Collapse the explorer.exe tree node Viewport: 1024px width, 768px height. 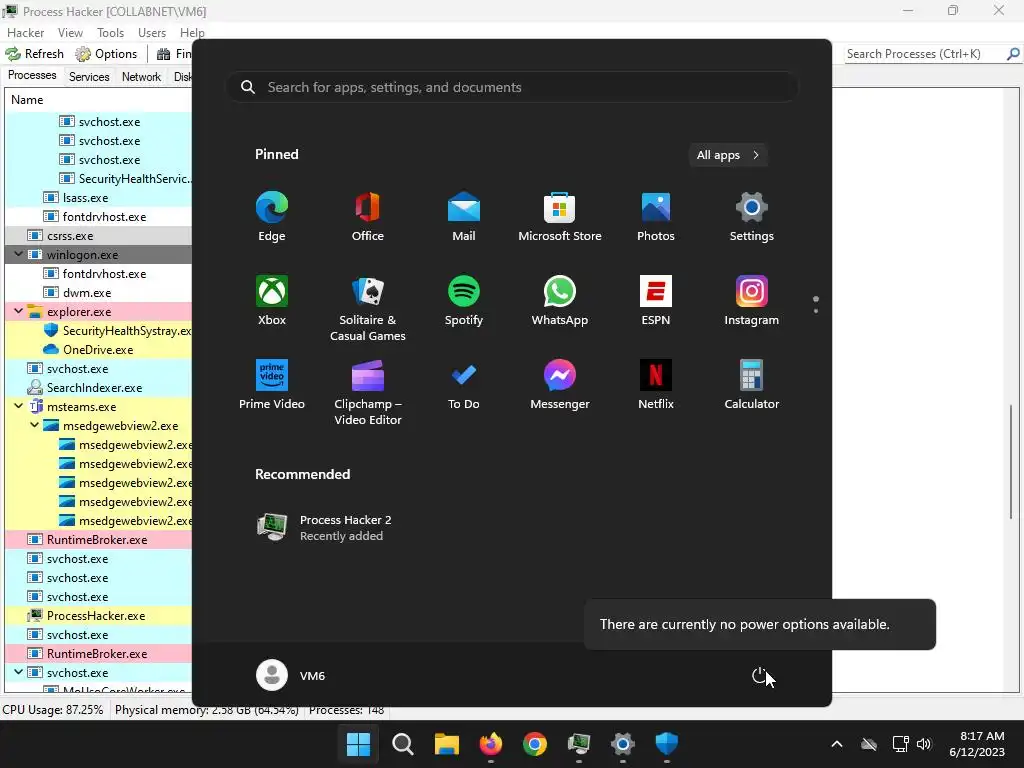tap(18, 311)
